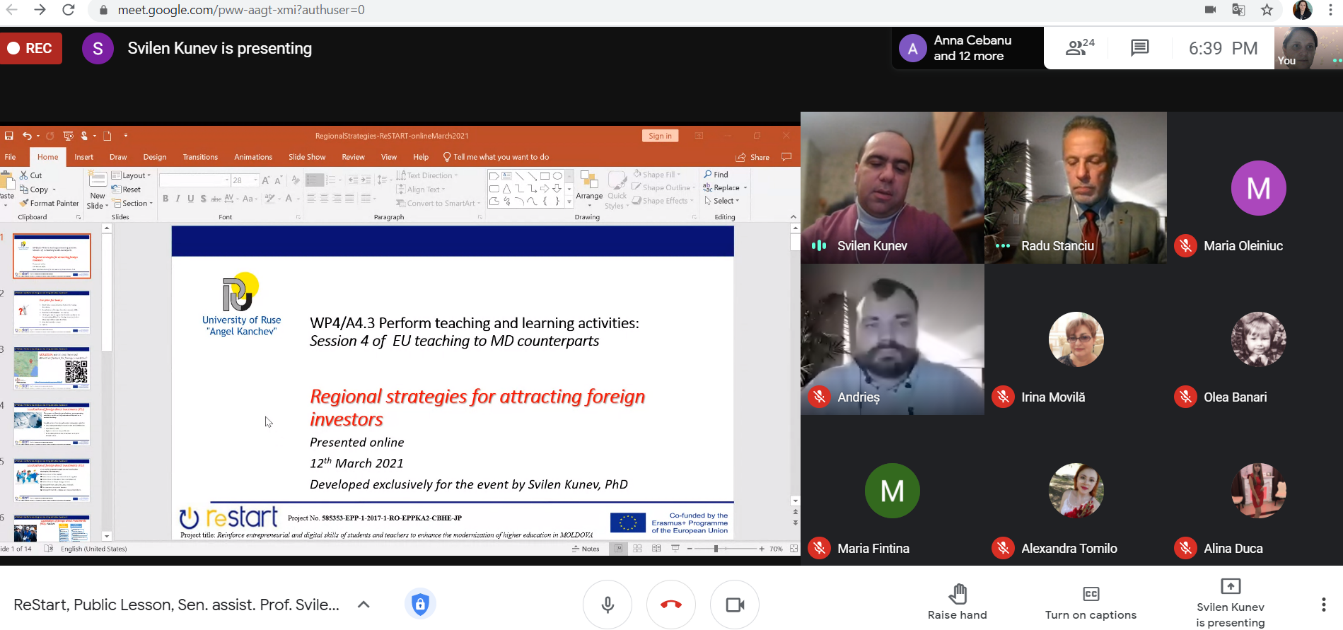
Task: Open the PowerPoint Comments icon
Action: point(787,157)
